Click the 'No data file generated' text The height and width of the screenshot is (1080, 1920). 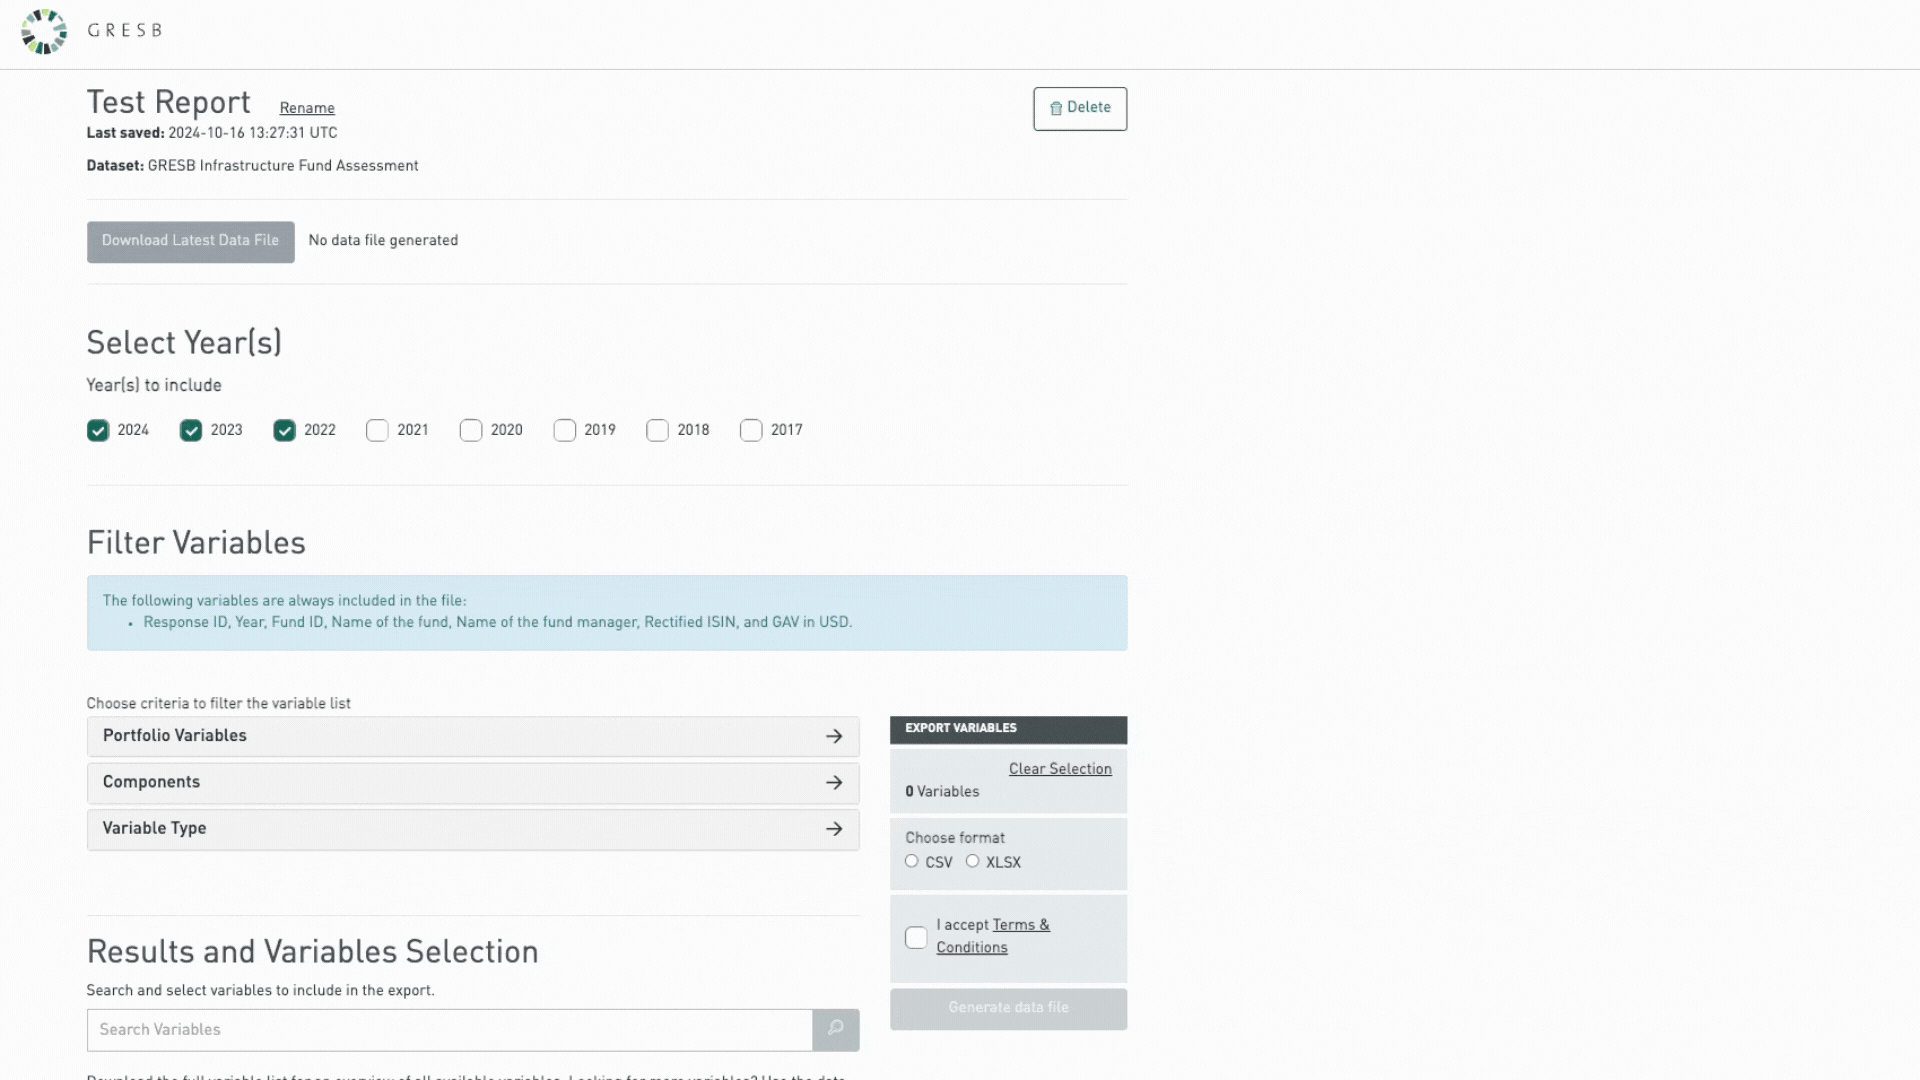click(x=383, y=241)
